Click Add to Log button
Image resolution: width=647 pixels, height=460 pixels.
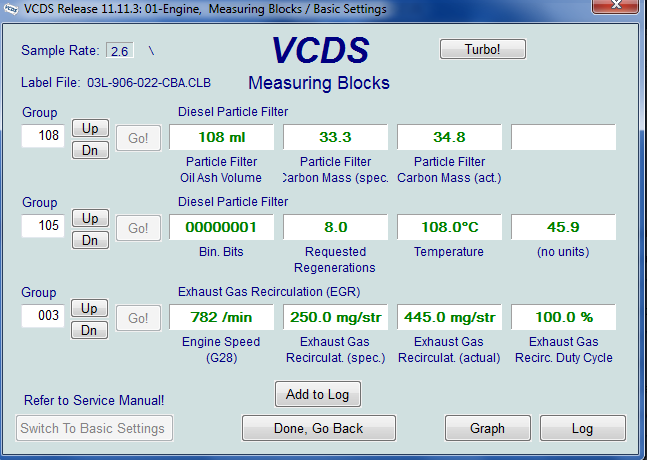[x=317, y=394]
